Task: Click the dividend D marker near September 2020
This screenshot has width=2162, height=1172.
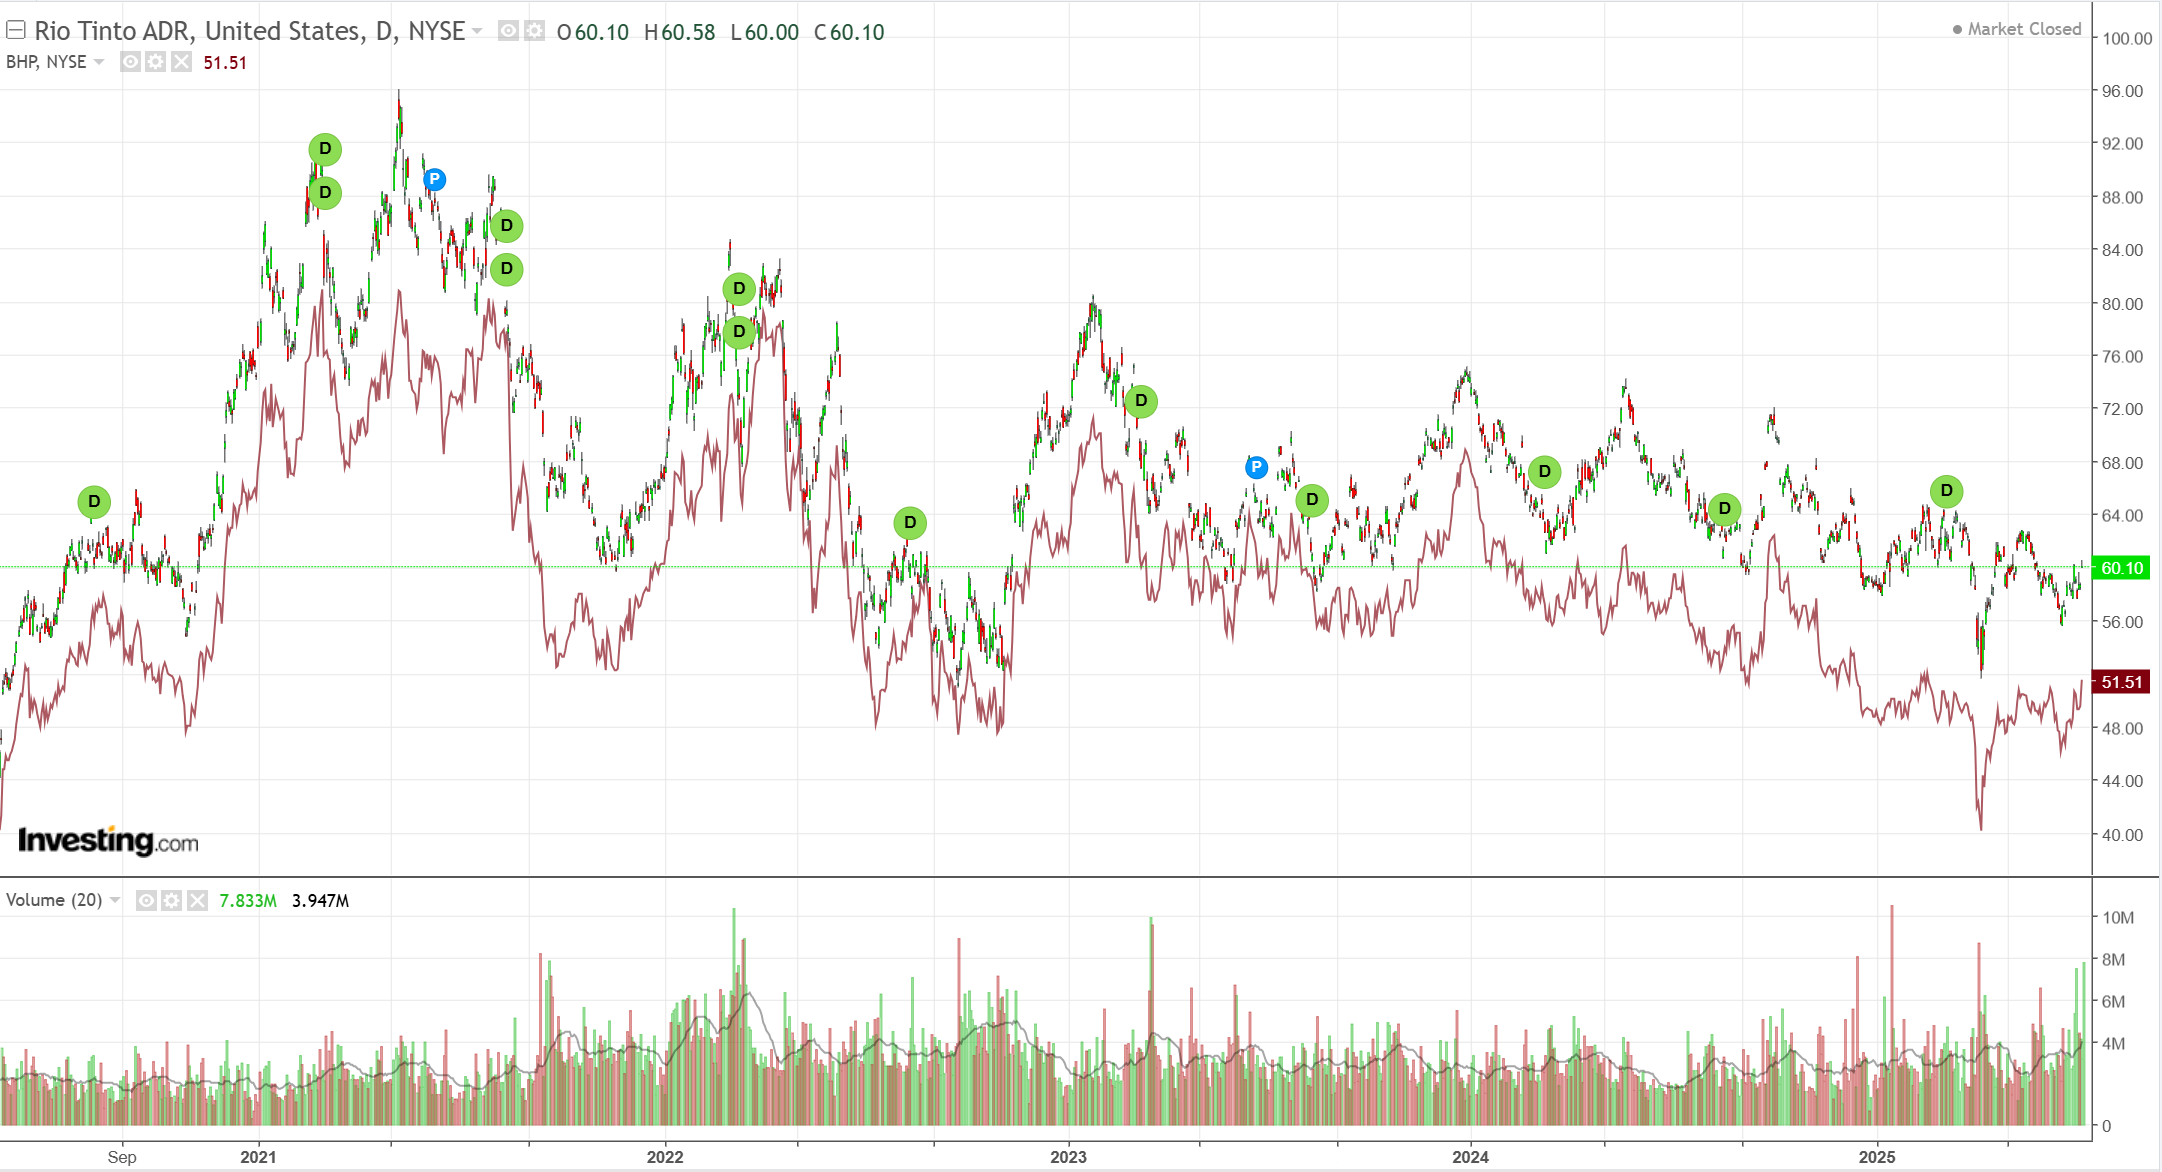Action: click(94, 501)
